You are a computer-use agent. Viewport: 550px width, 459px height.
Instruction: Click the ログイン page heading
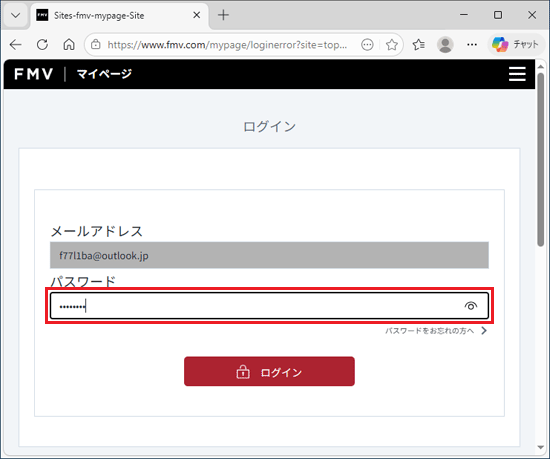click(x=269, y=127)
